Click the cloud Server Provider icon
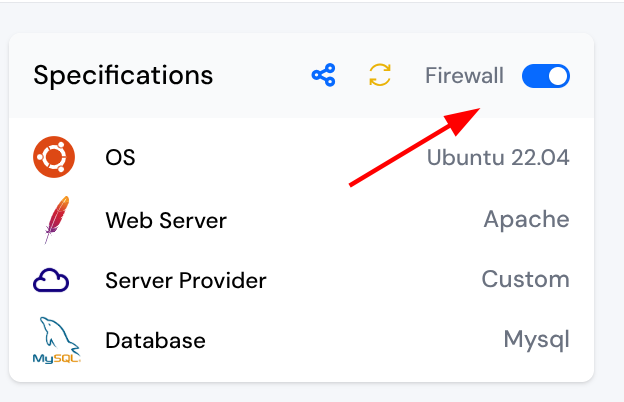Image resolution: width=624 pixels, height=402 pixels. pyautogui.click(x=51, y=281)
